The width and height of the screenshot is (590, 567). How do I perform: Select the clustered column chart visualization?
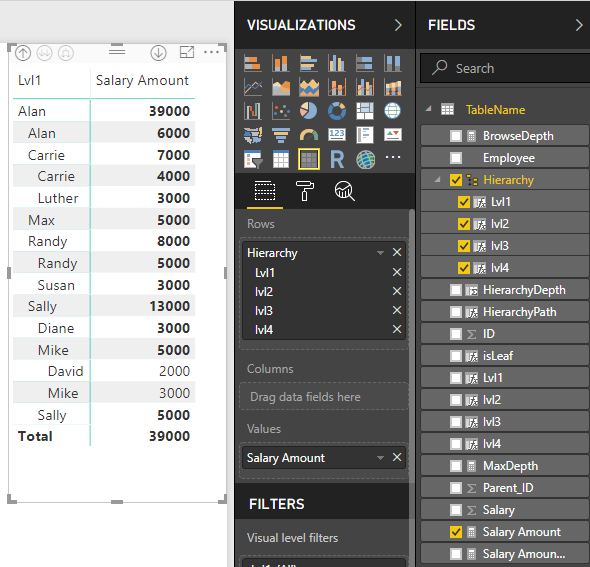point(337,63)
